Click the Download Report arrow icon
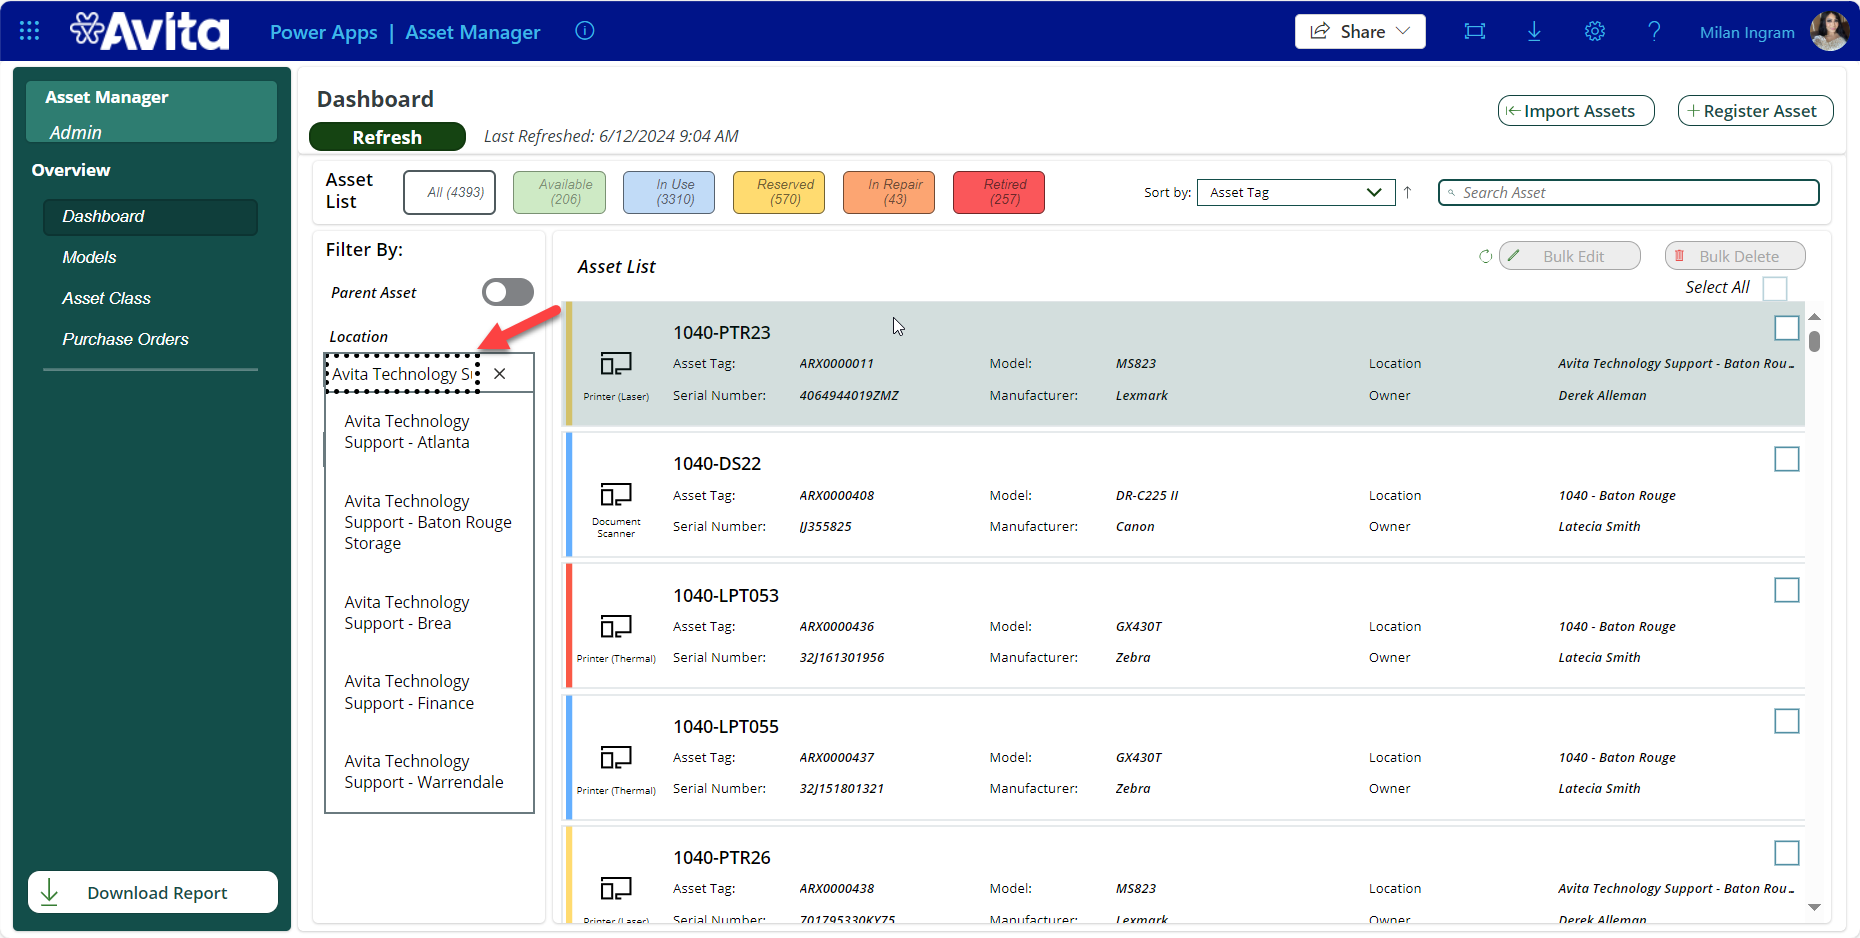Image resolution: width=1860 pixels, height=938 pixels. coord(50,892)
